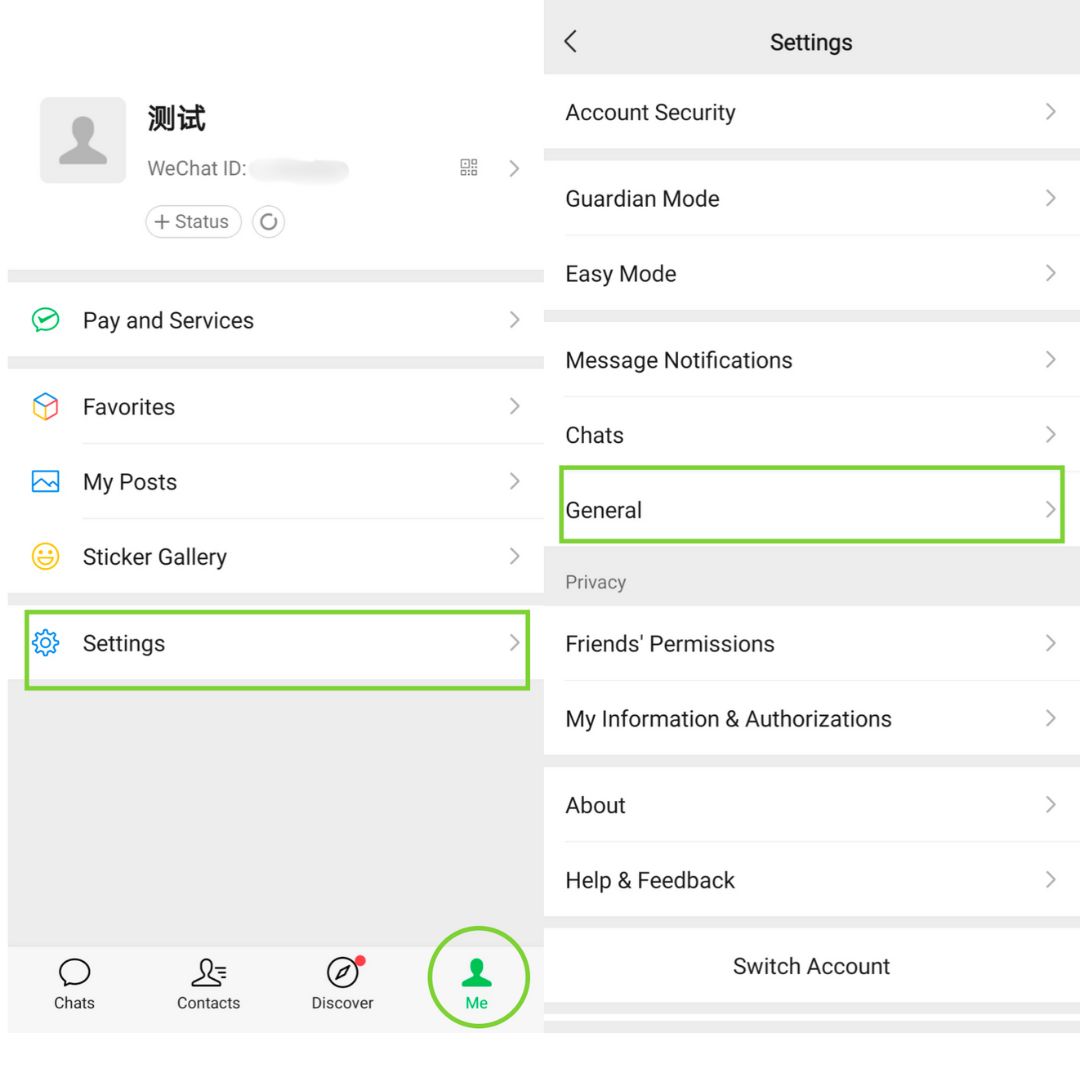The width and height of the screenshot is (1080, 1080).
Task: Expand Account Security with its arrow
Action: [x=1051, y=112]
